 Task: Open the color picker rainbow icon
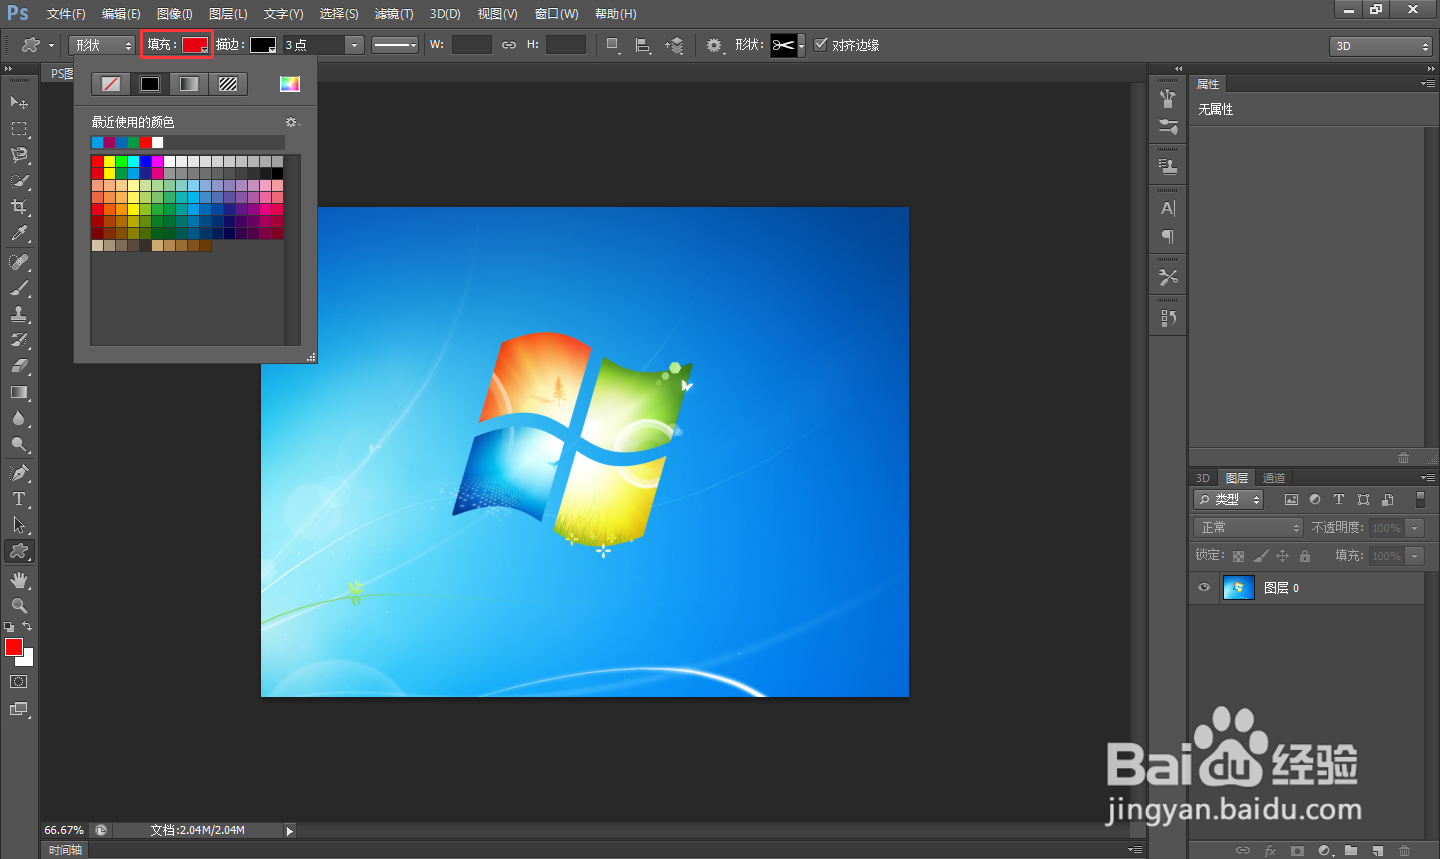(x=290, y=84)
